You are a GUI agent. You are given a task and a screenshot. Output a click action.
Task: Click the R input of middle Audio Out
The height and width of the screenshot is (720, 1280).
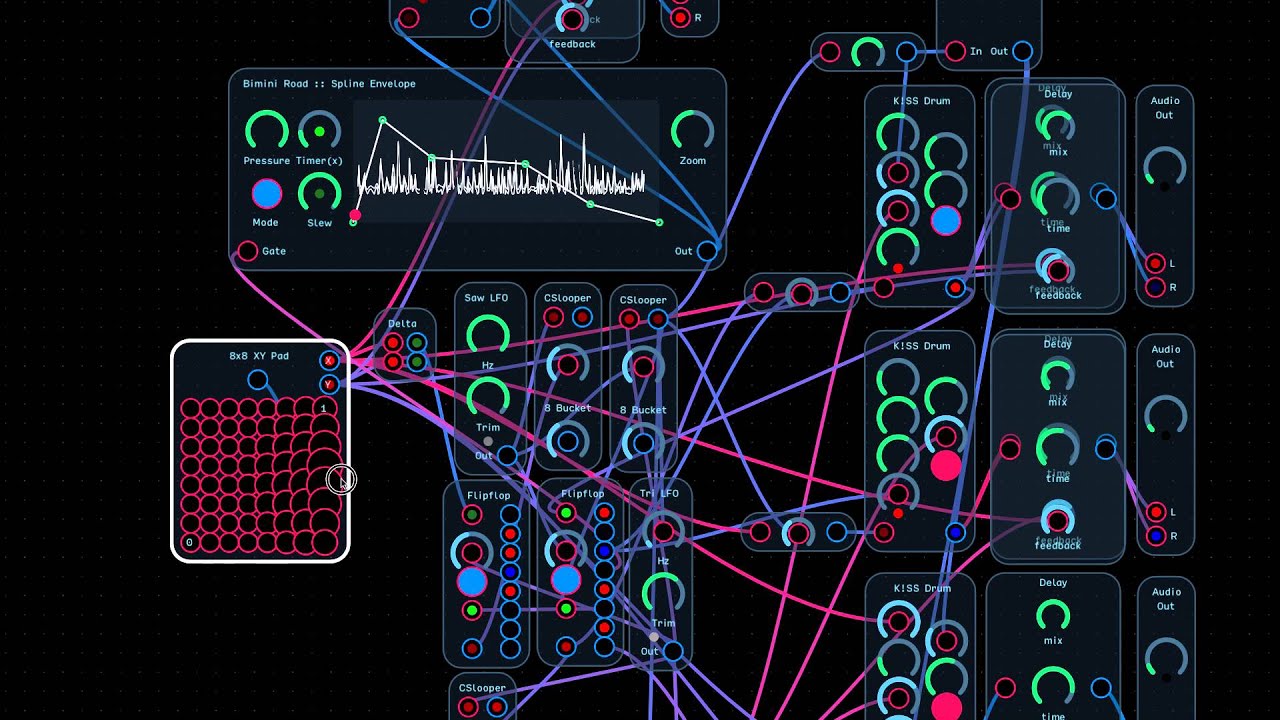1156,536
